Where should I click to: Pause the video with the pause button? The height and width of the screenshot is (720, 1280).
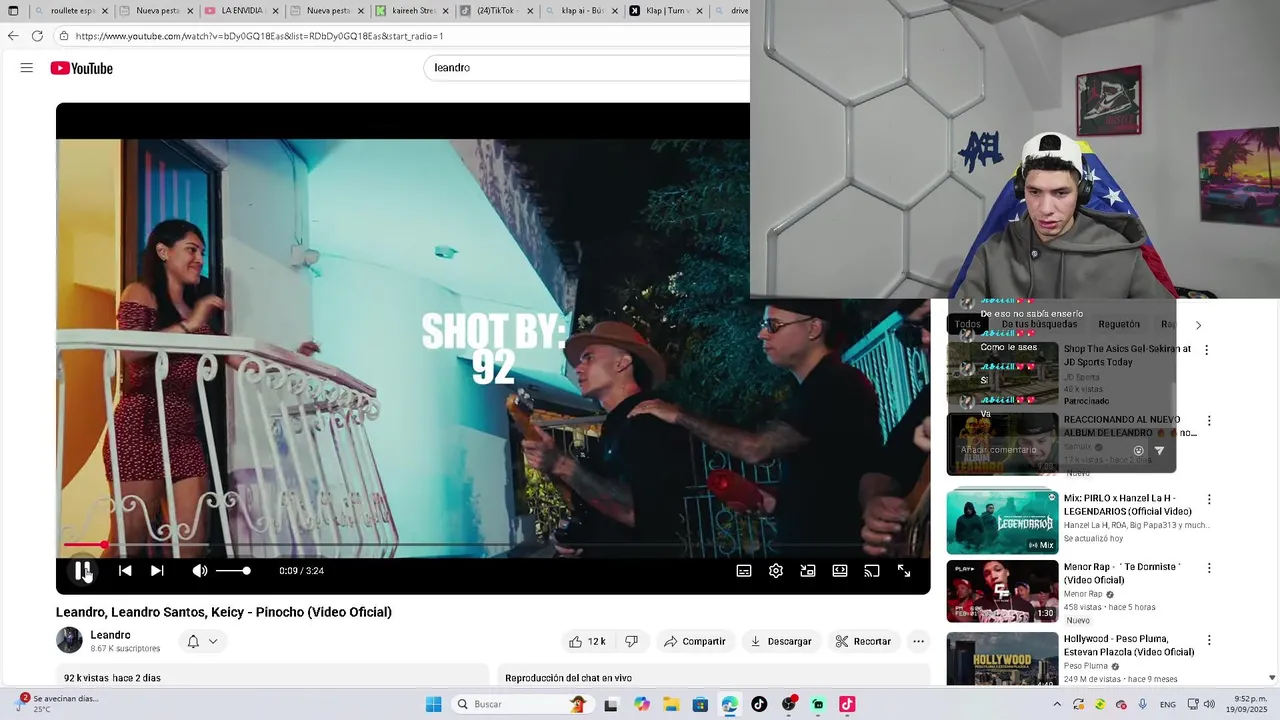82,571
